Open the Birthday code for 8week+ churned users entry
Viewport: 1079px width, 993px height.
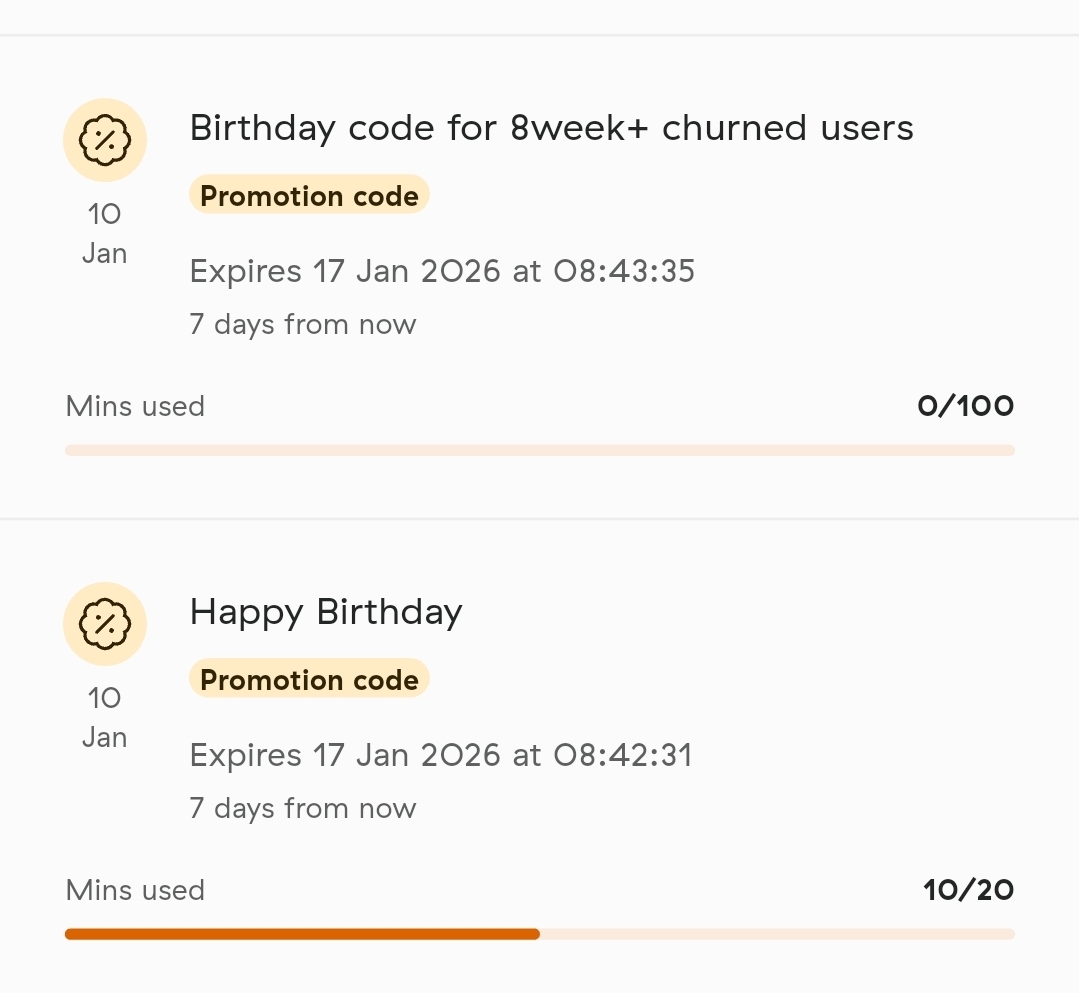pyautogui.click(x=551, y=128)
